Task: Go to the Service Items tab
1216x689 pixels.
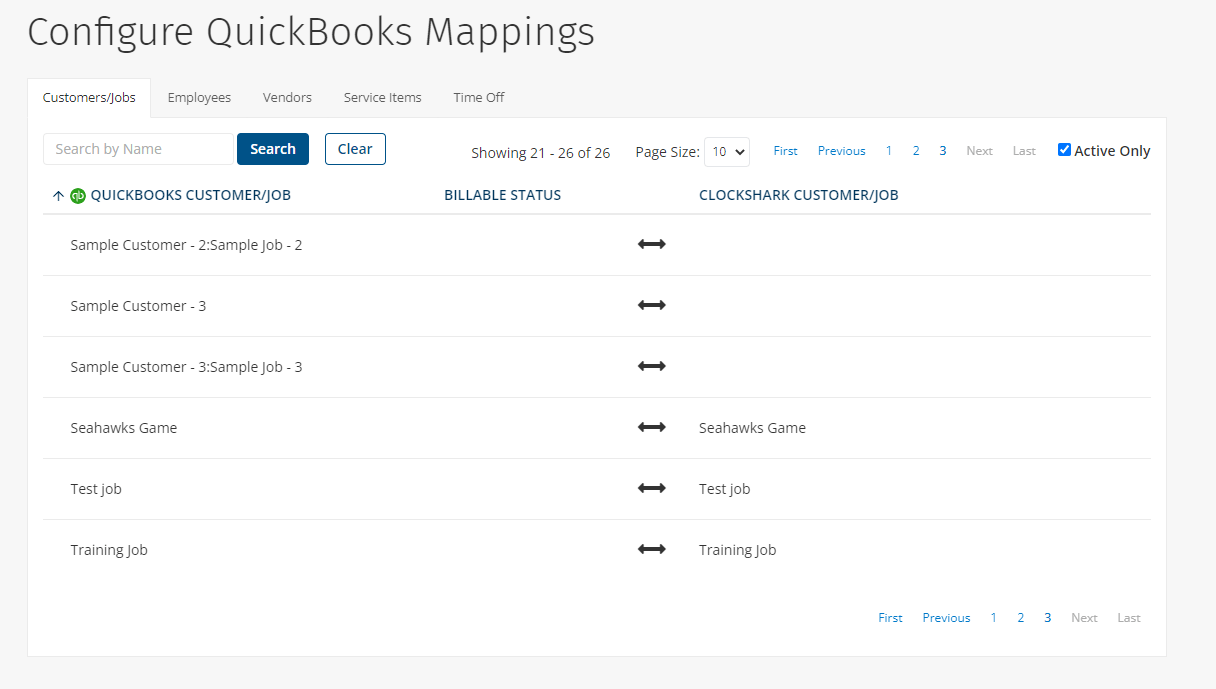Action: pos(383,98)
